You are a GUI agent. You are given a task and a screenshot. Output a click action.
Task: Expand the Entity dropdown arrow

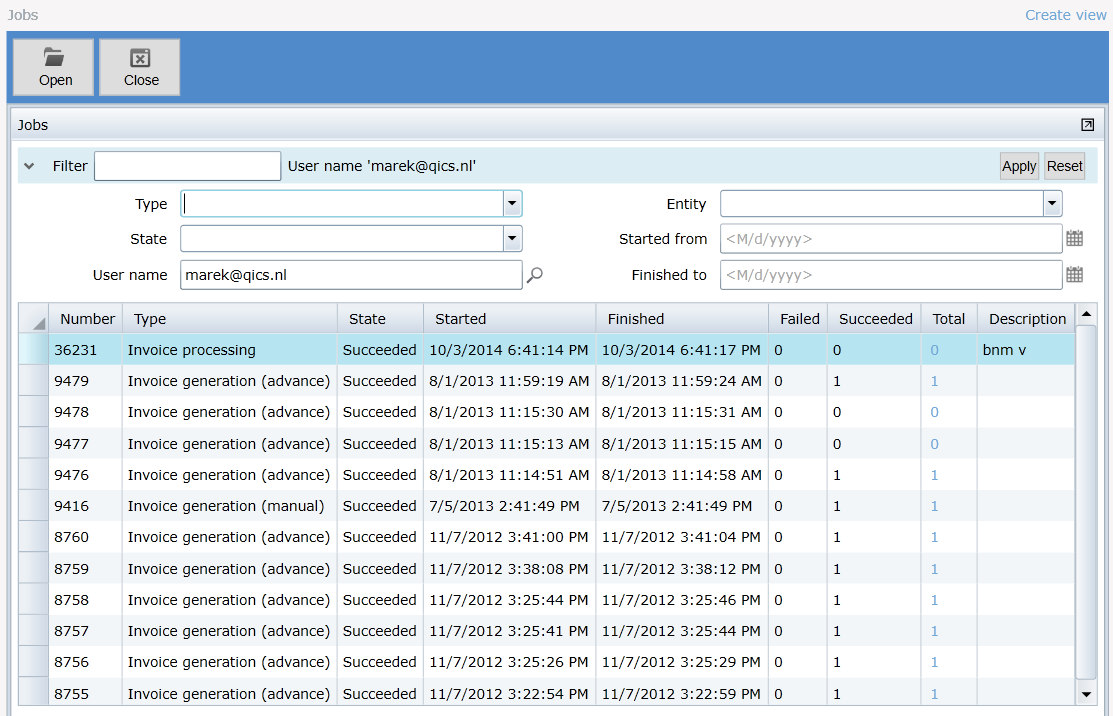click(1052, 204)
